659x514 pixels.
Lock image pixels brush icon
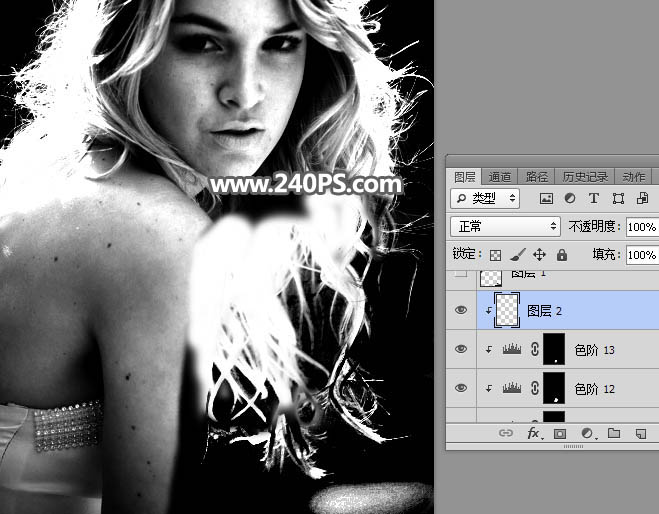(x=518, y=254)
